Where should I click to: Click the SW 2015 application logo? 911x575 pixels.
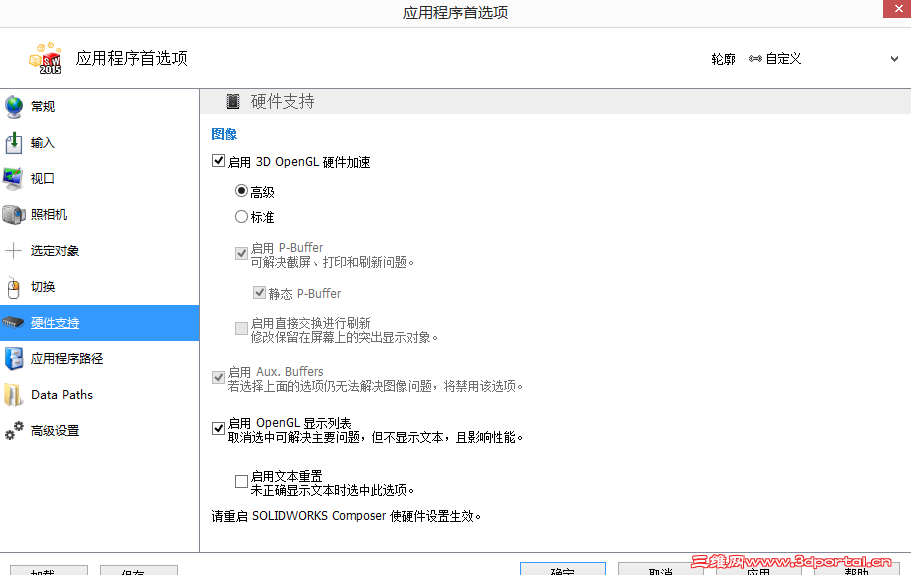[x=45, y=58]
